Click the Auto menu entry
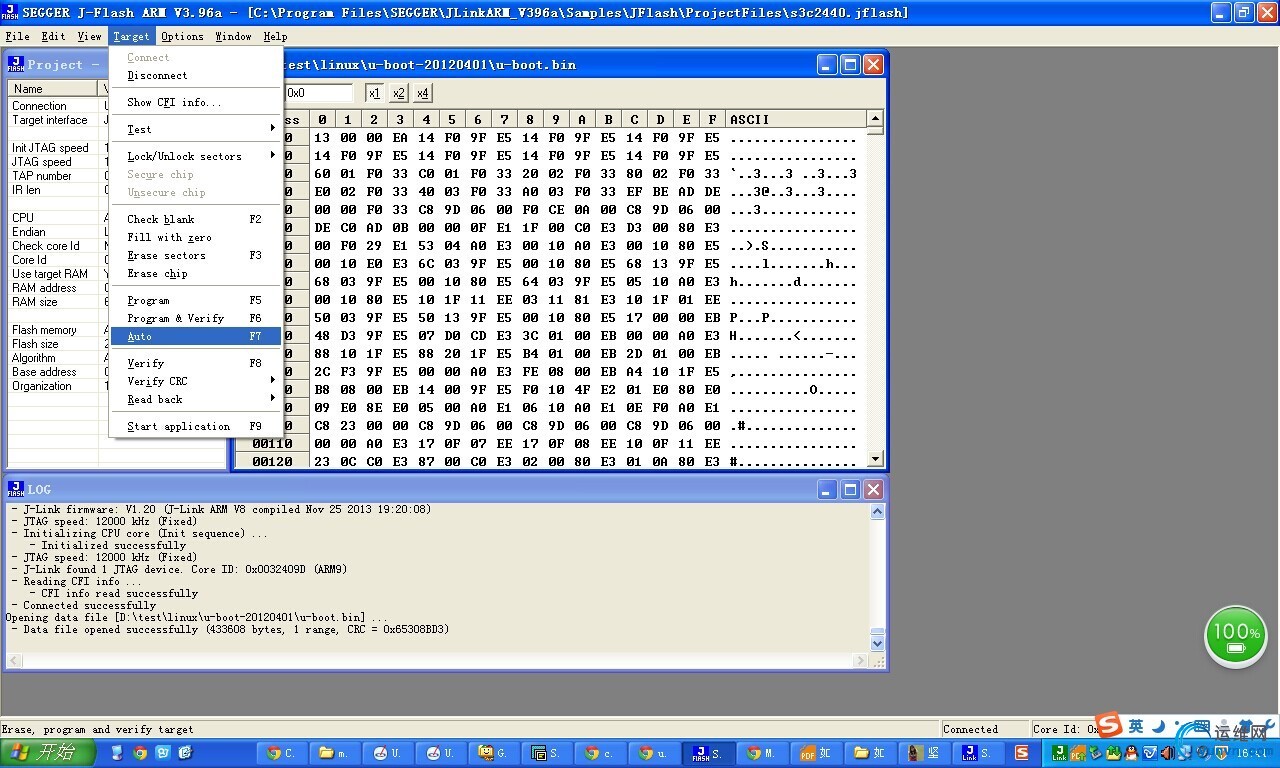The height and width of the screenshot is (768, 1280). (196, 336)
